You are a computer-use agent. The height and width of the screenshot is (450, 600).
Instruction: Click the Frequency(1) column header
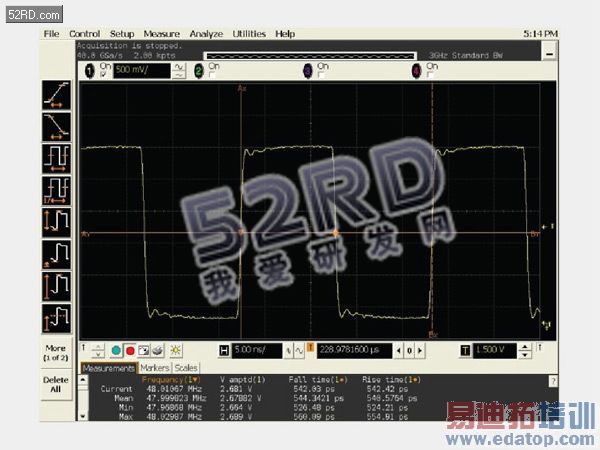coord(171,380)
